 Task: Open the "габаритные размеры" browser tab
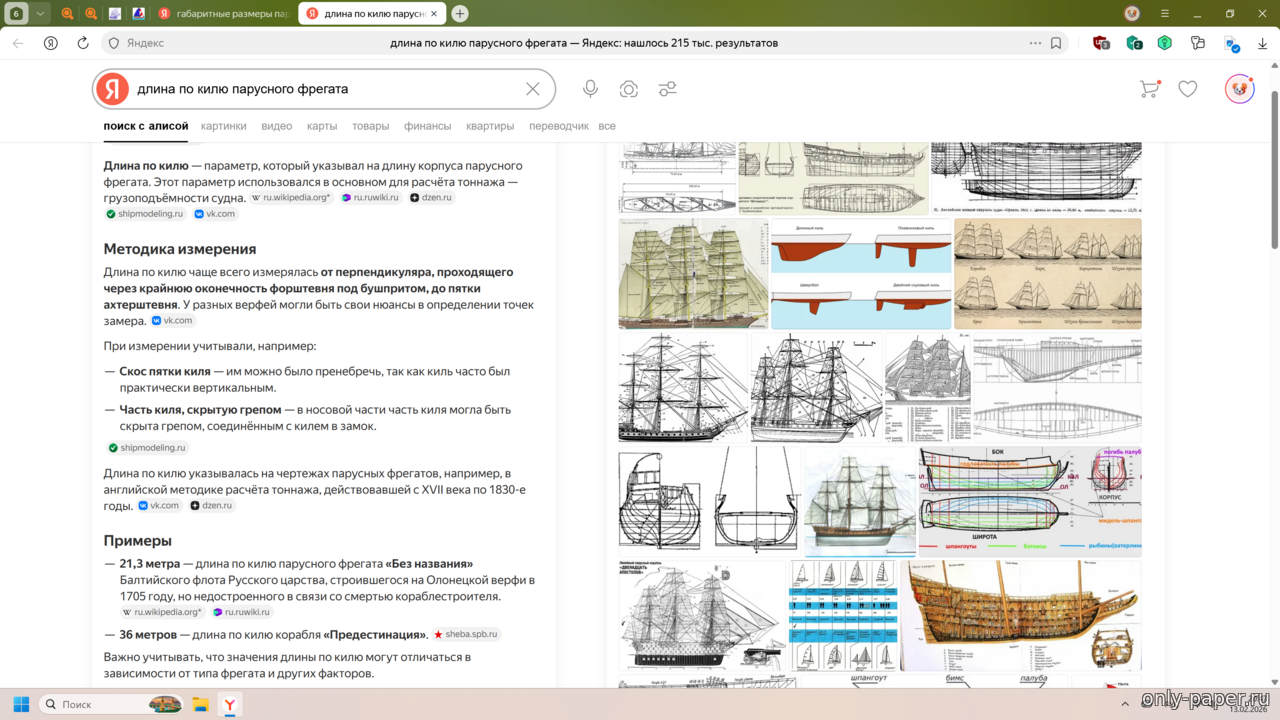click(225, 14)
